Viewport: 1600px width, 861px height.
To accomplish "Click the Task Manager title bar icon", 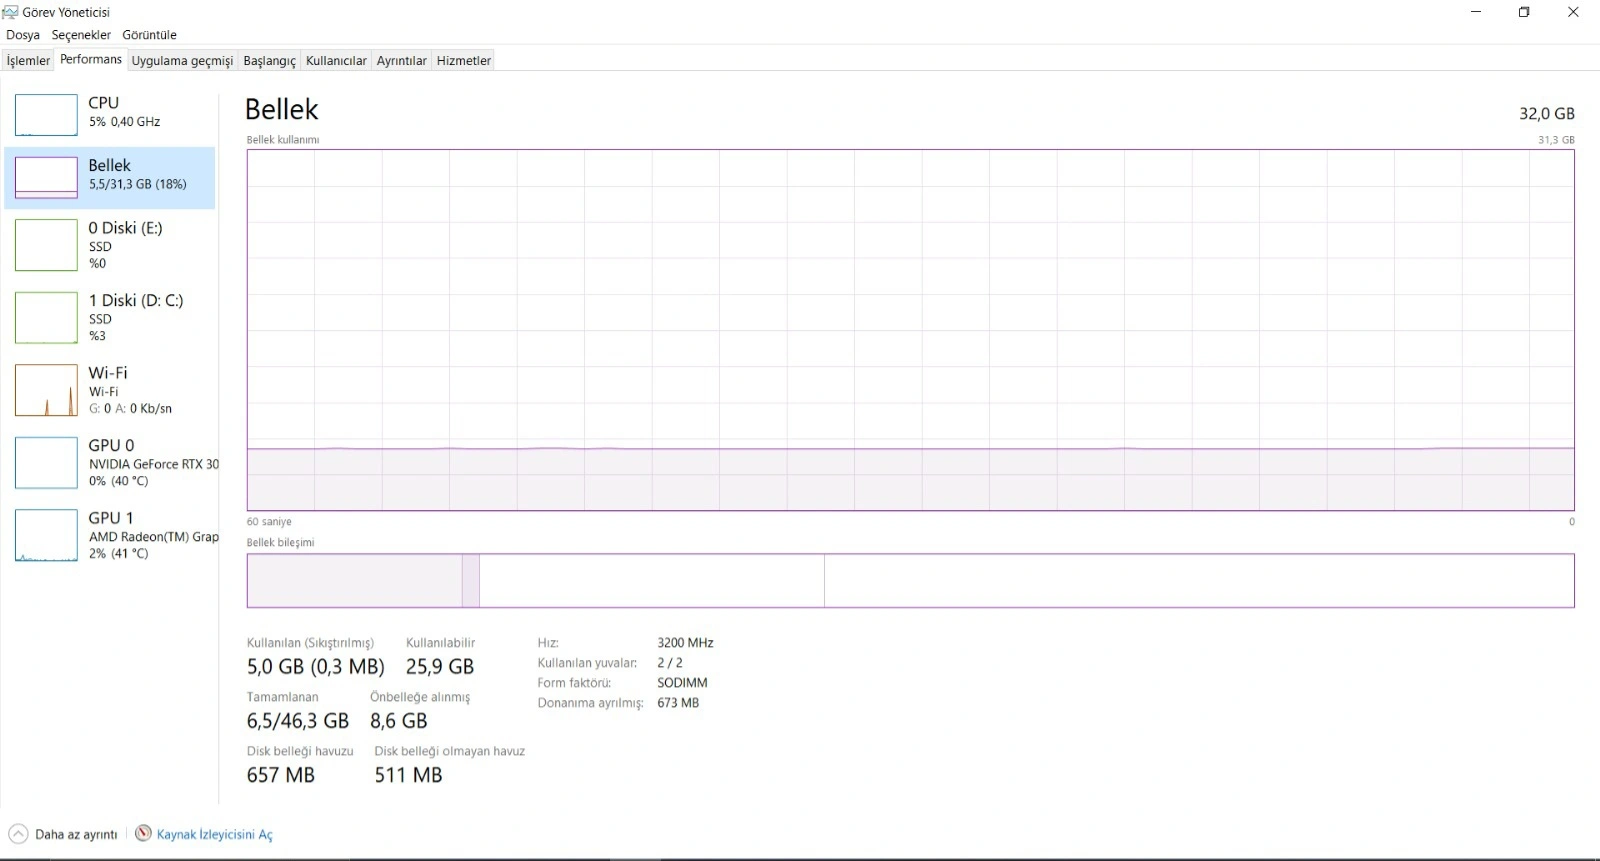I will point(10,12).
